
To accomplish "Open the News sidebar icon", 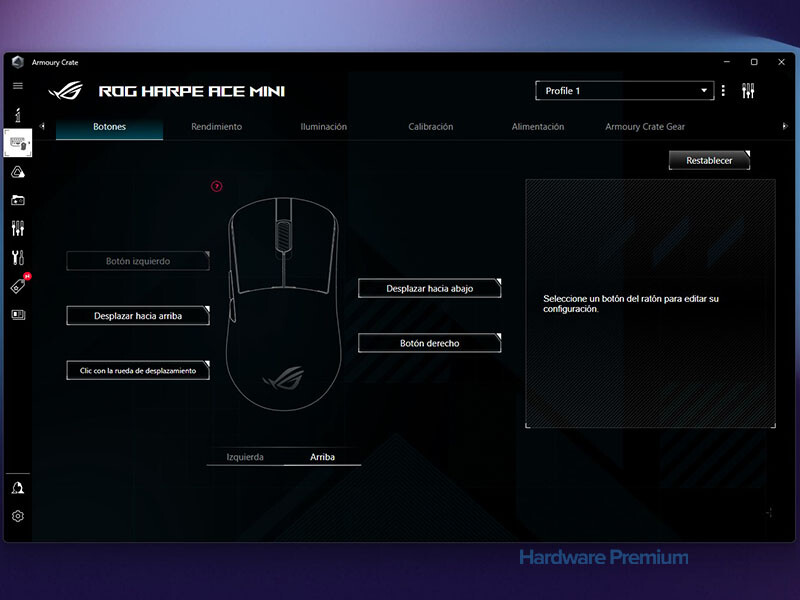I will [x=18, y=314].
